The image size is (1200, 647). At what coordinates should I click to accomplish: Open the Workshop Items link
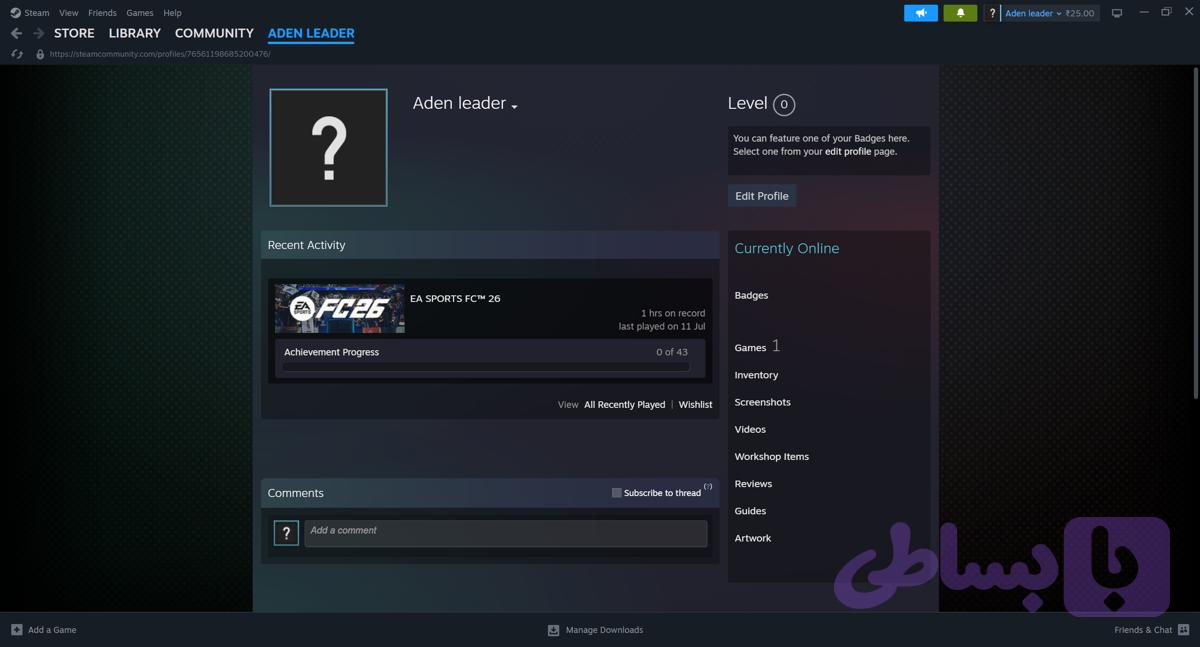tap(772, 457)
